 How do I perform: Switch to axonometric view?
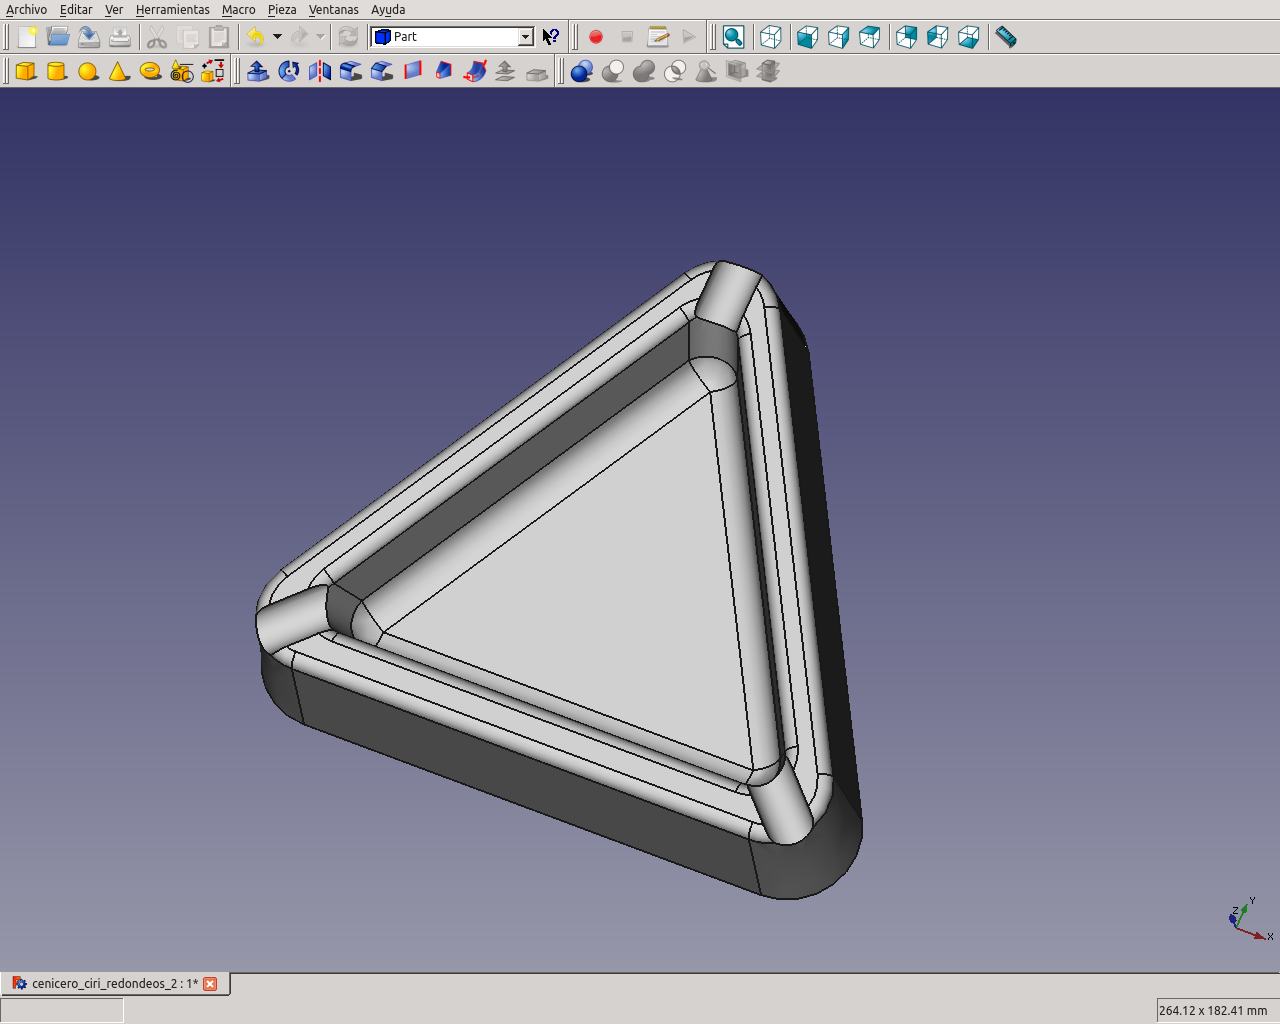pyautogui.click(x=771, y=37)
